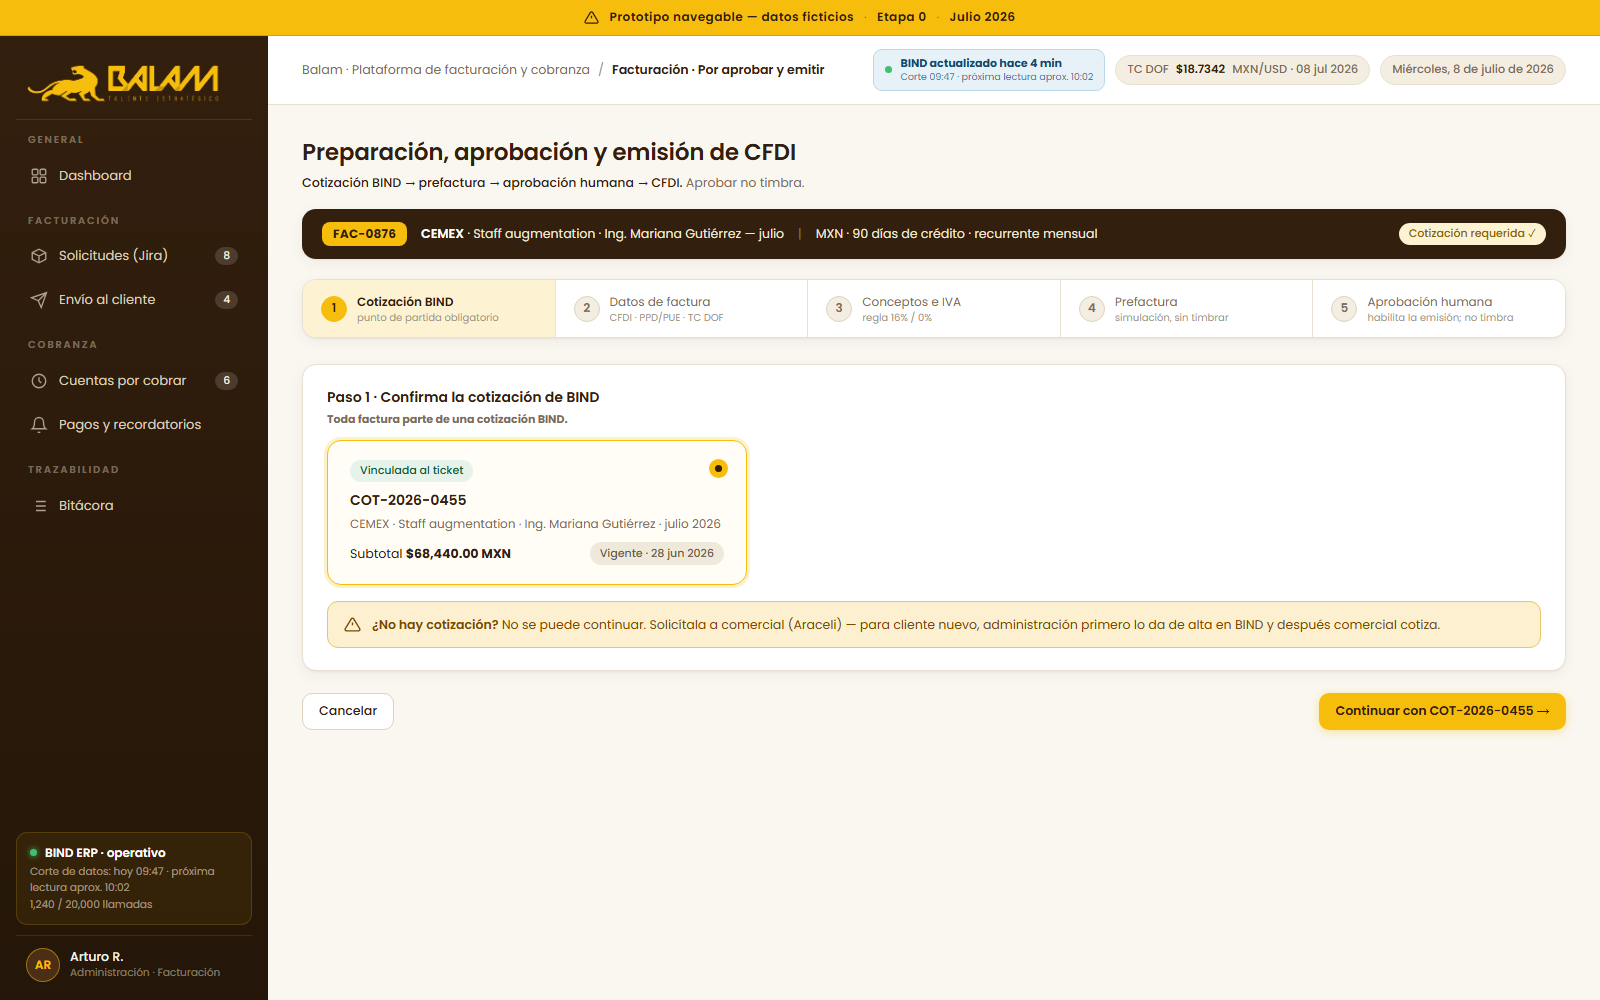
Task: Switch to step 4 Prefactura
Action: pos(1187,309)
